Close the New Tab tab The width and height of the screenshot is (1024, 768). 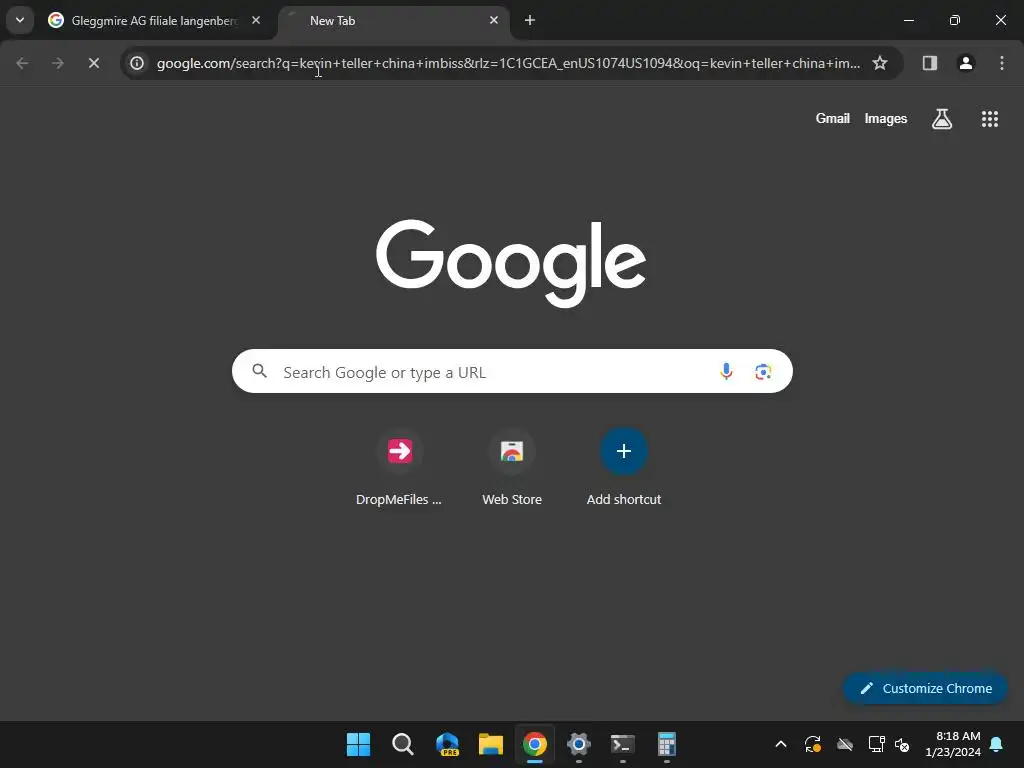494,20
